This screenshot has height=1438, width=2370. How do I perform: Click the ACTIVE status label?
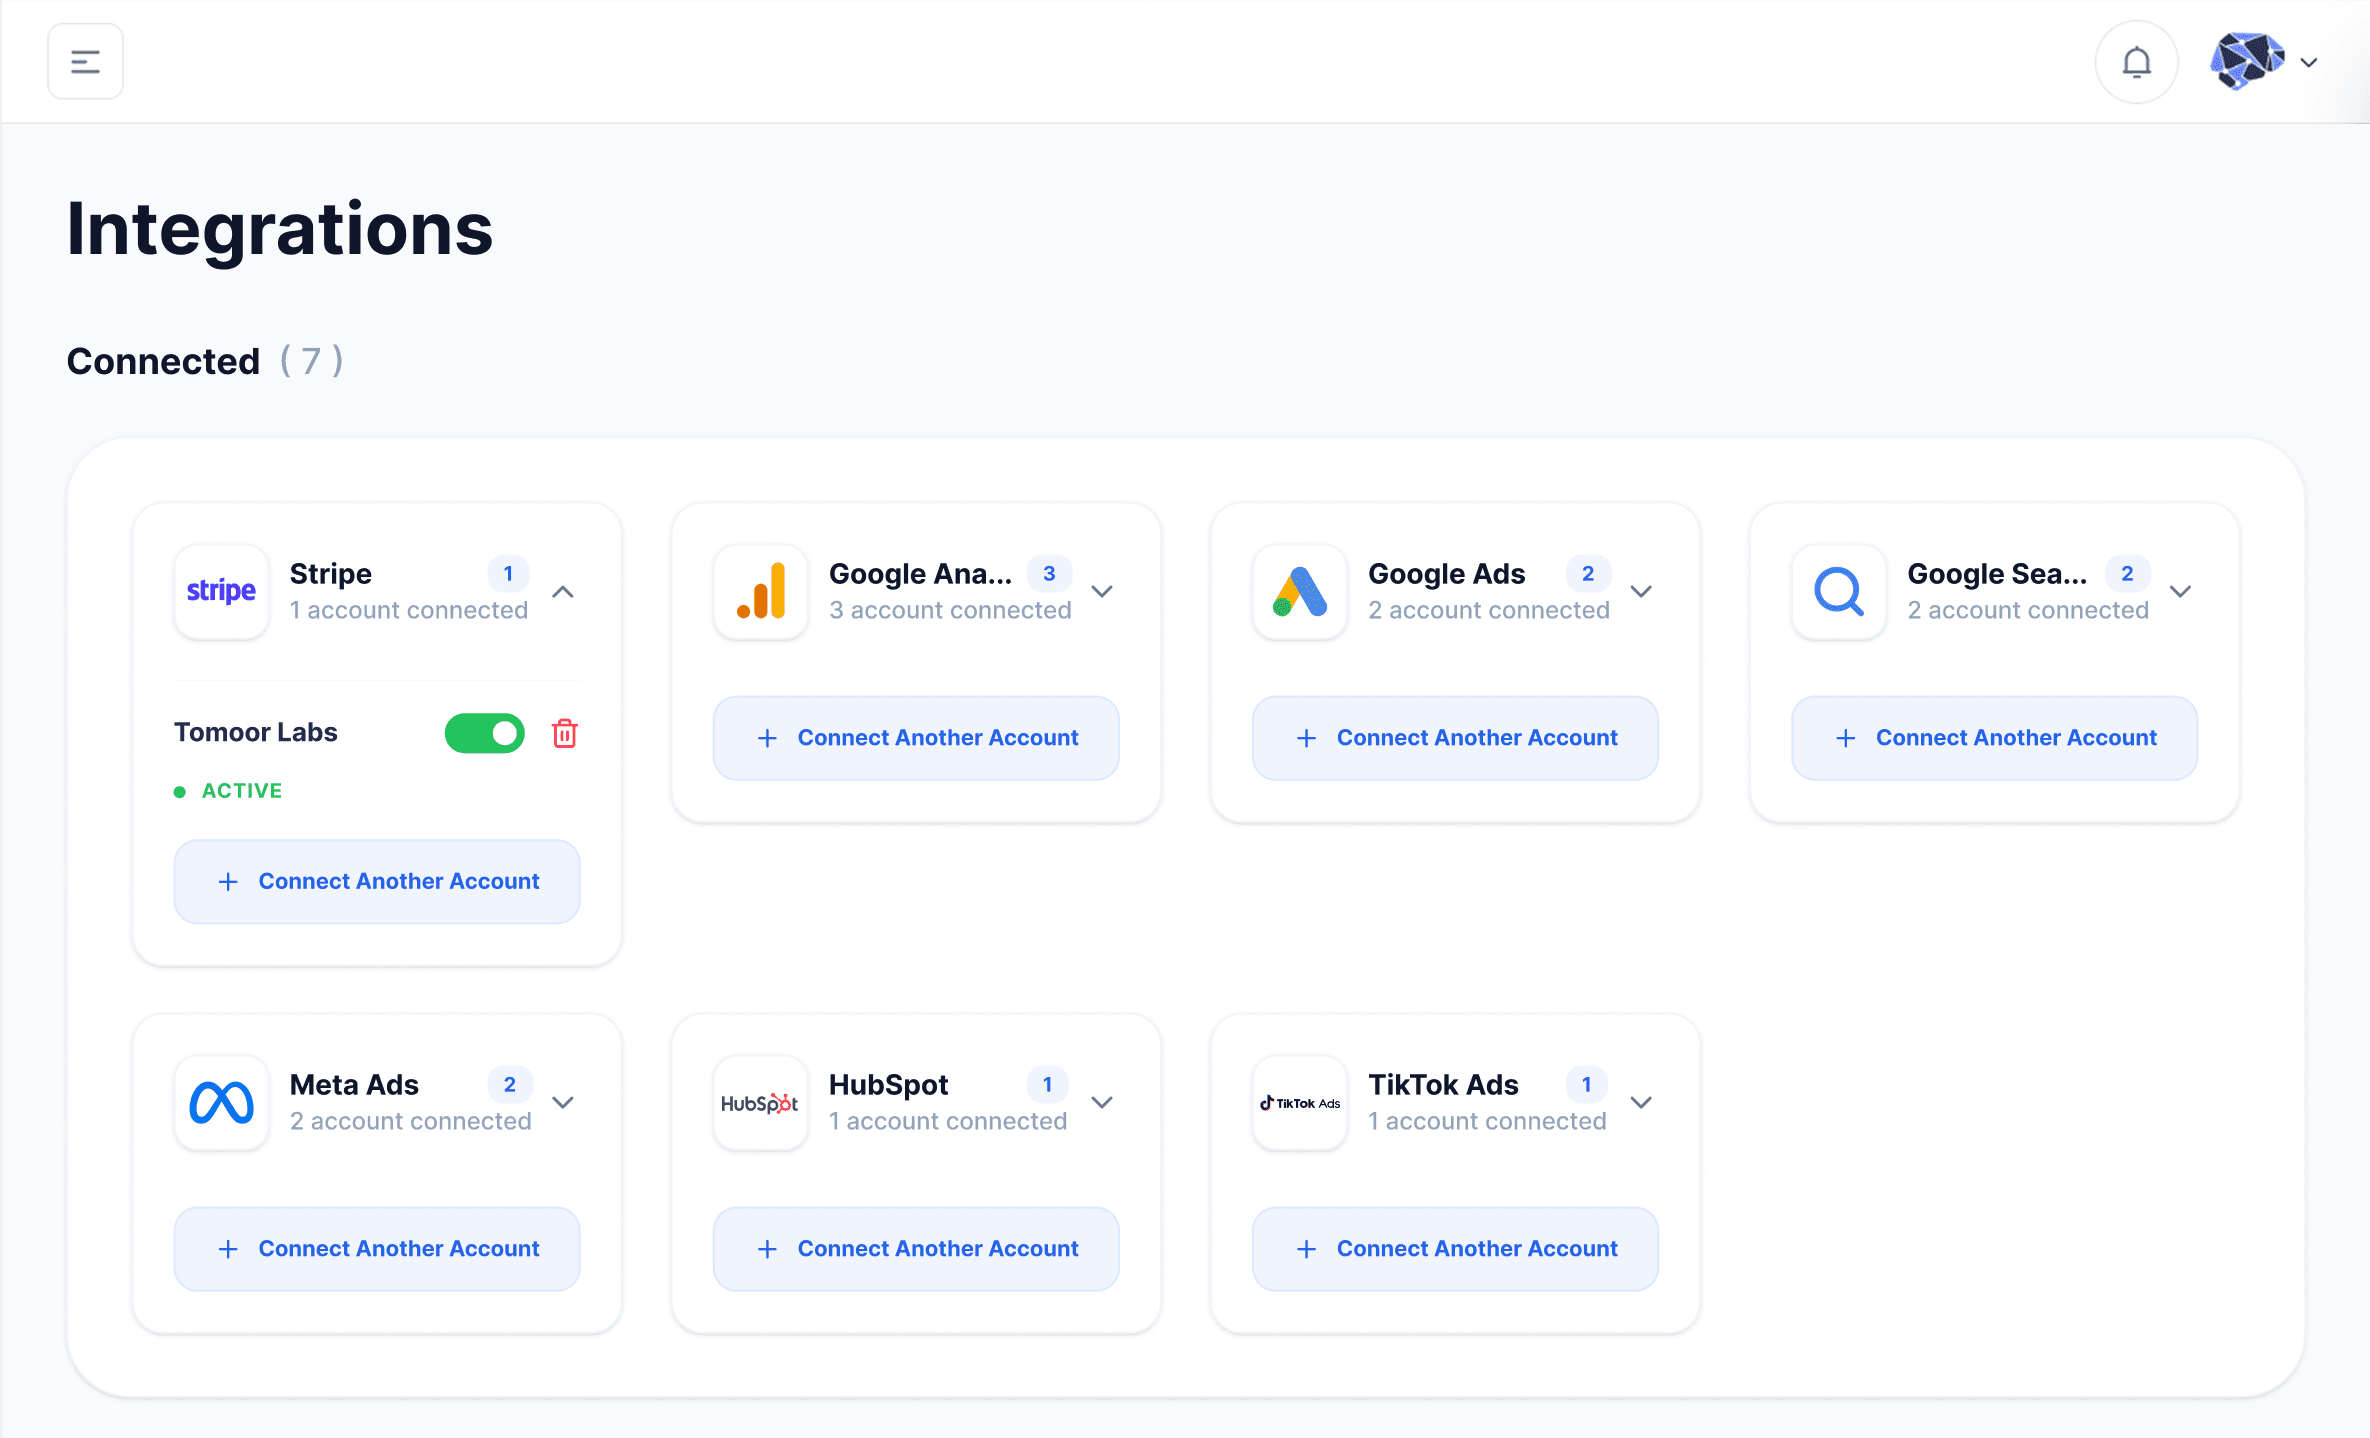click(x=242, y=790)
